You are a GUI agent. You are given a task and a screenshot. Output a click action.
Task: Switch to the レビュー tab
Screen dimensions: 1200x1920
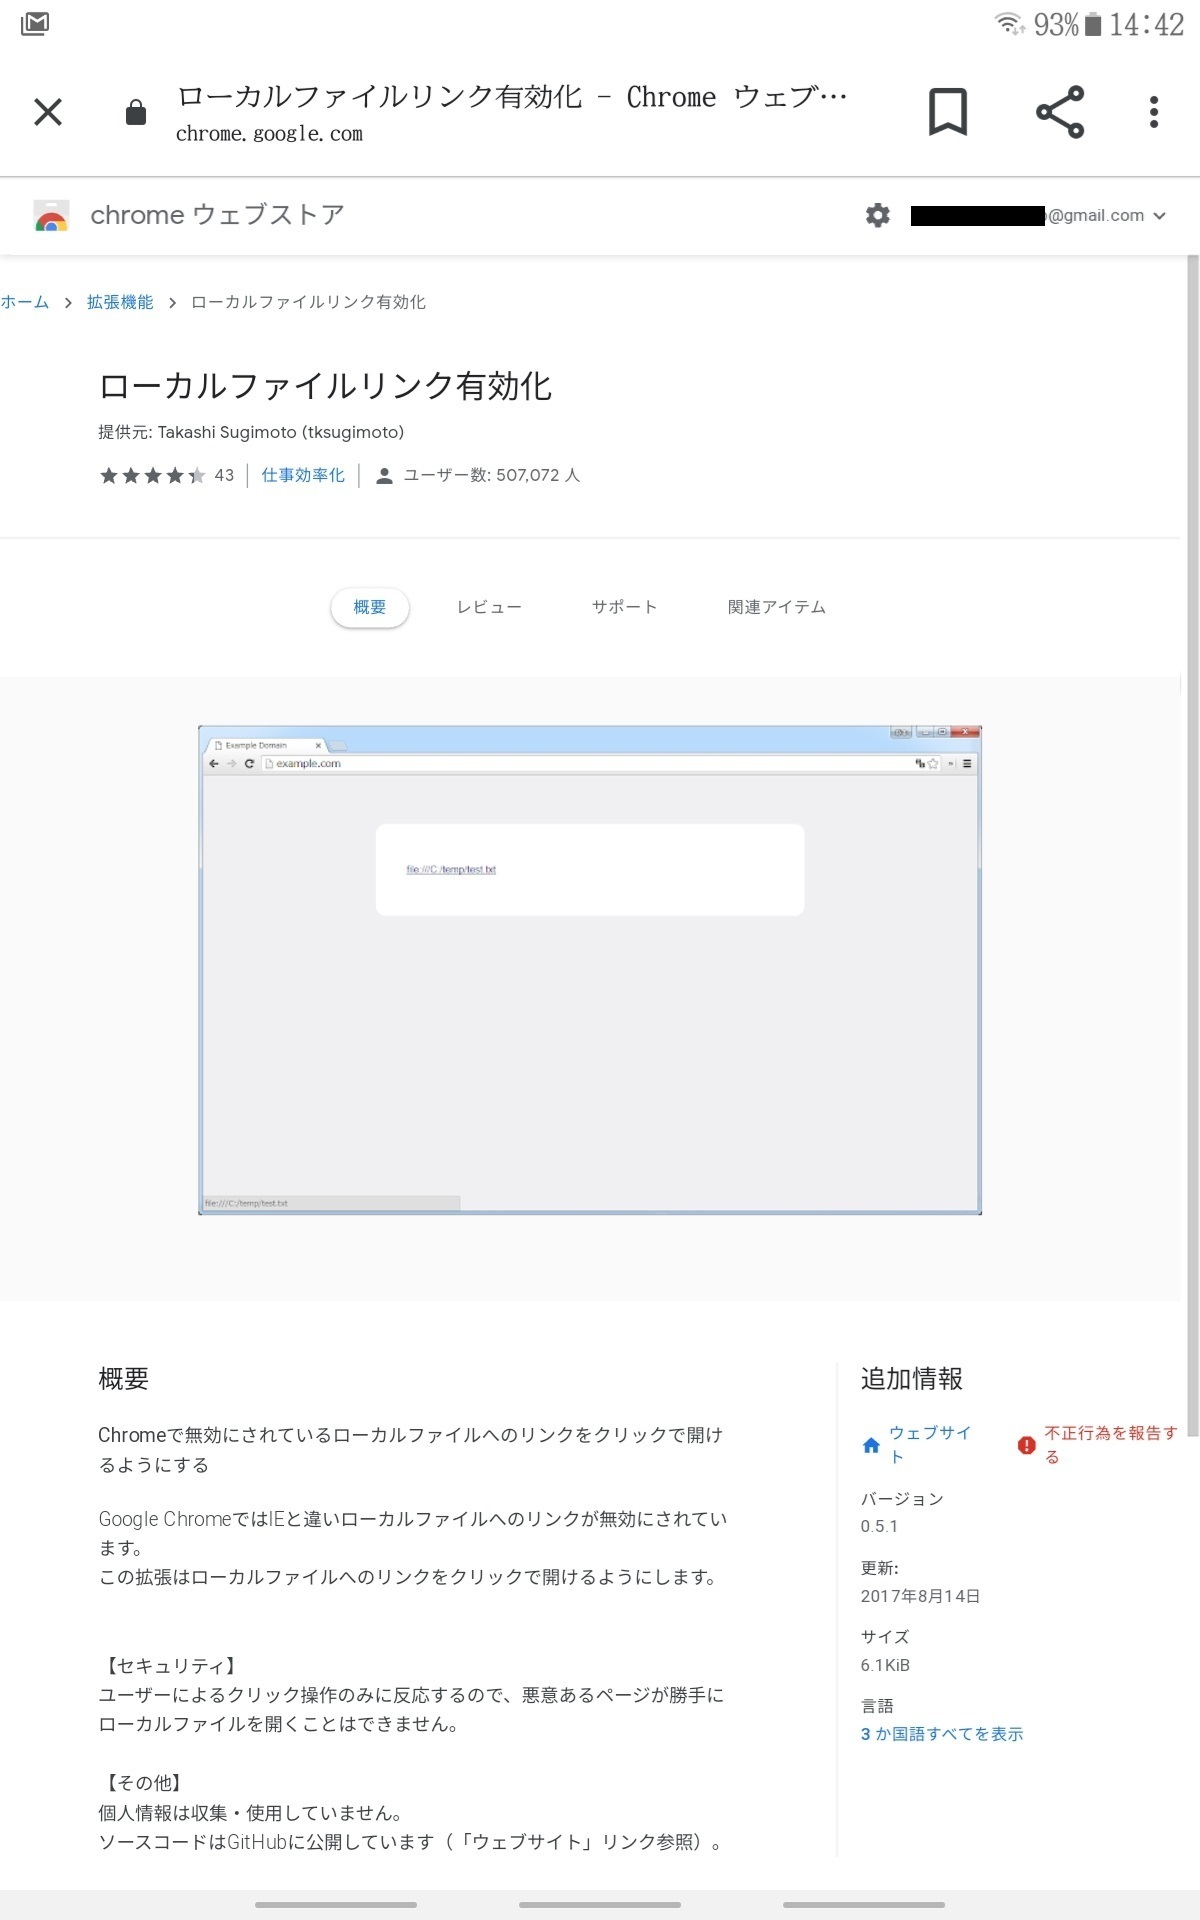pyautogui.click(x=489, y=607)
